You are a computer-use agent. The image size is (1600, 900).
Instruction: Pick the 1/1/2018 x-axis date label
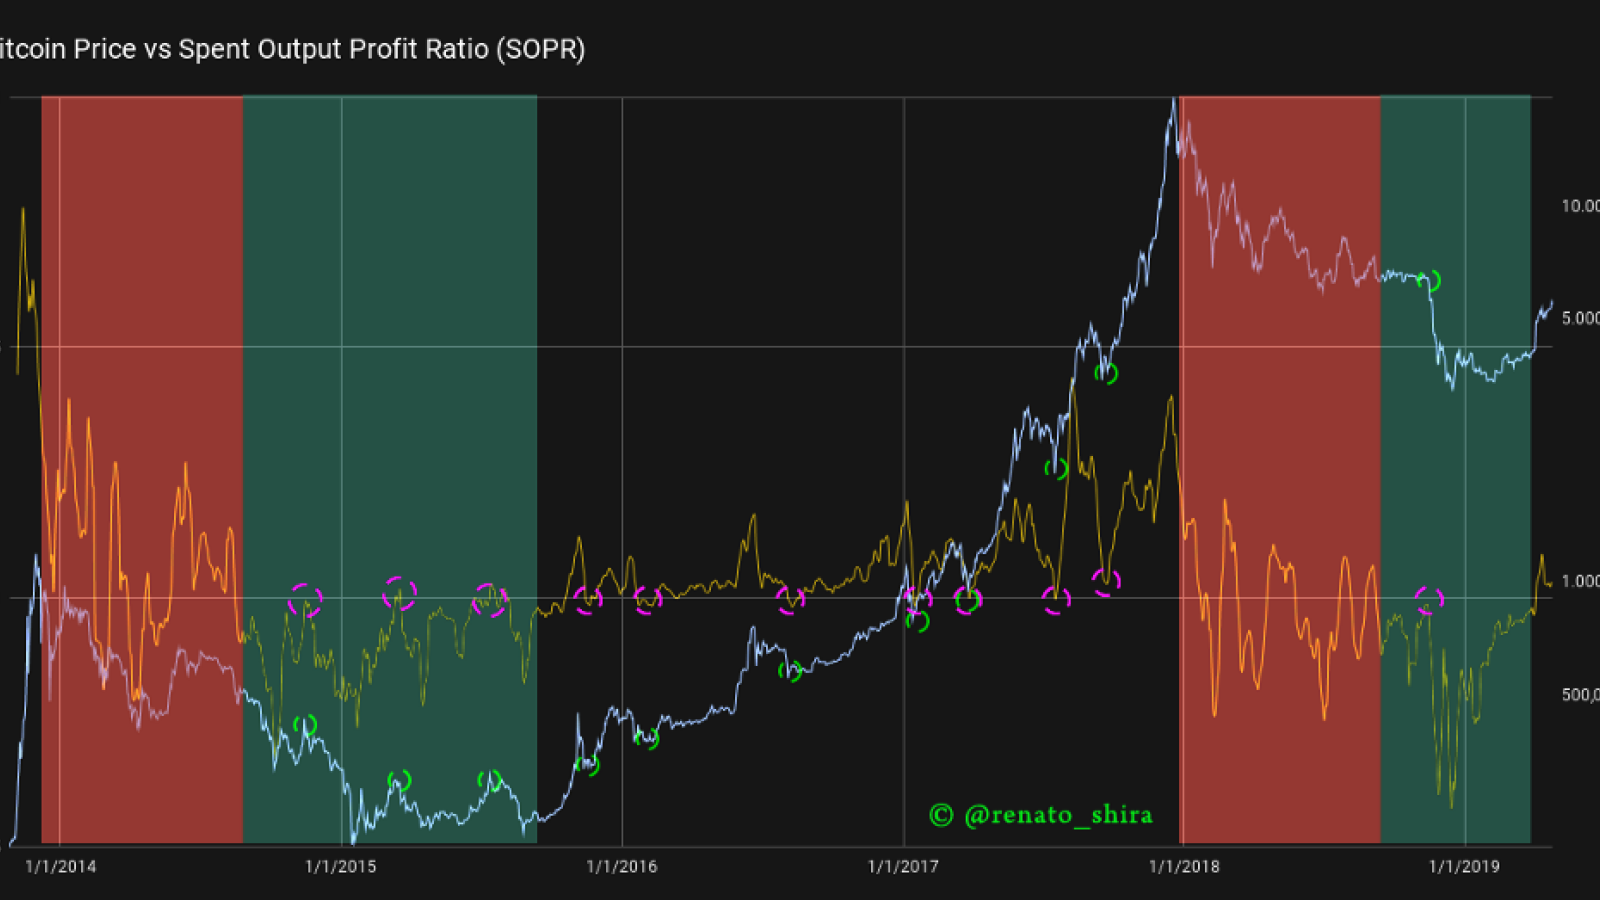1184,866
